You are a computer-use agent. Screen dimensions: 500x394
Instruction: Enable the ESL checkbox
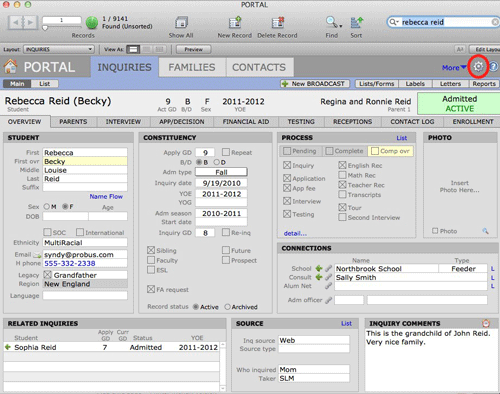point(151,270)
